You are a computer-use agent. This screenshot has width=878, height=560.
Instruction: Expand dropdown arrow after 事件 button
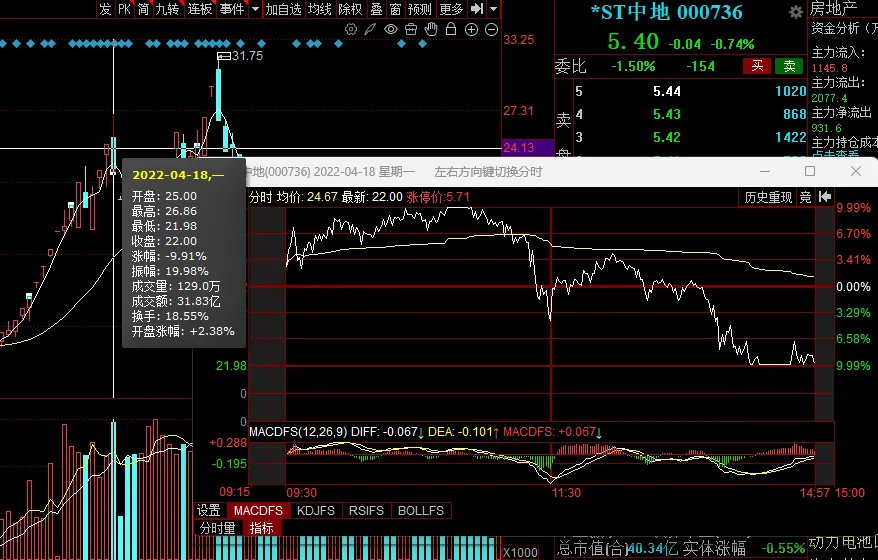255,9
